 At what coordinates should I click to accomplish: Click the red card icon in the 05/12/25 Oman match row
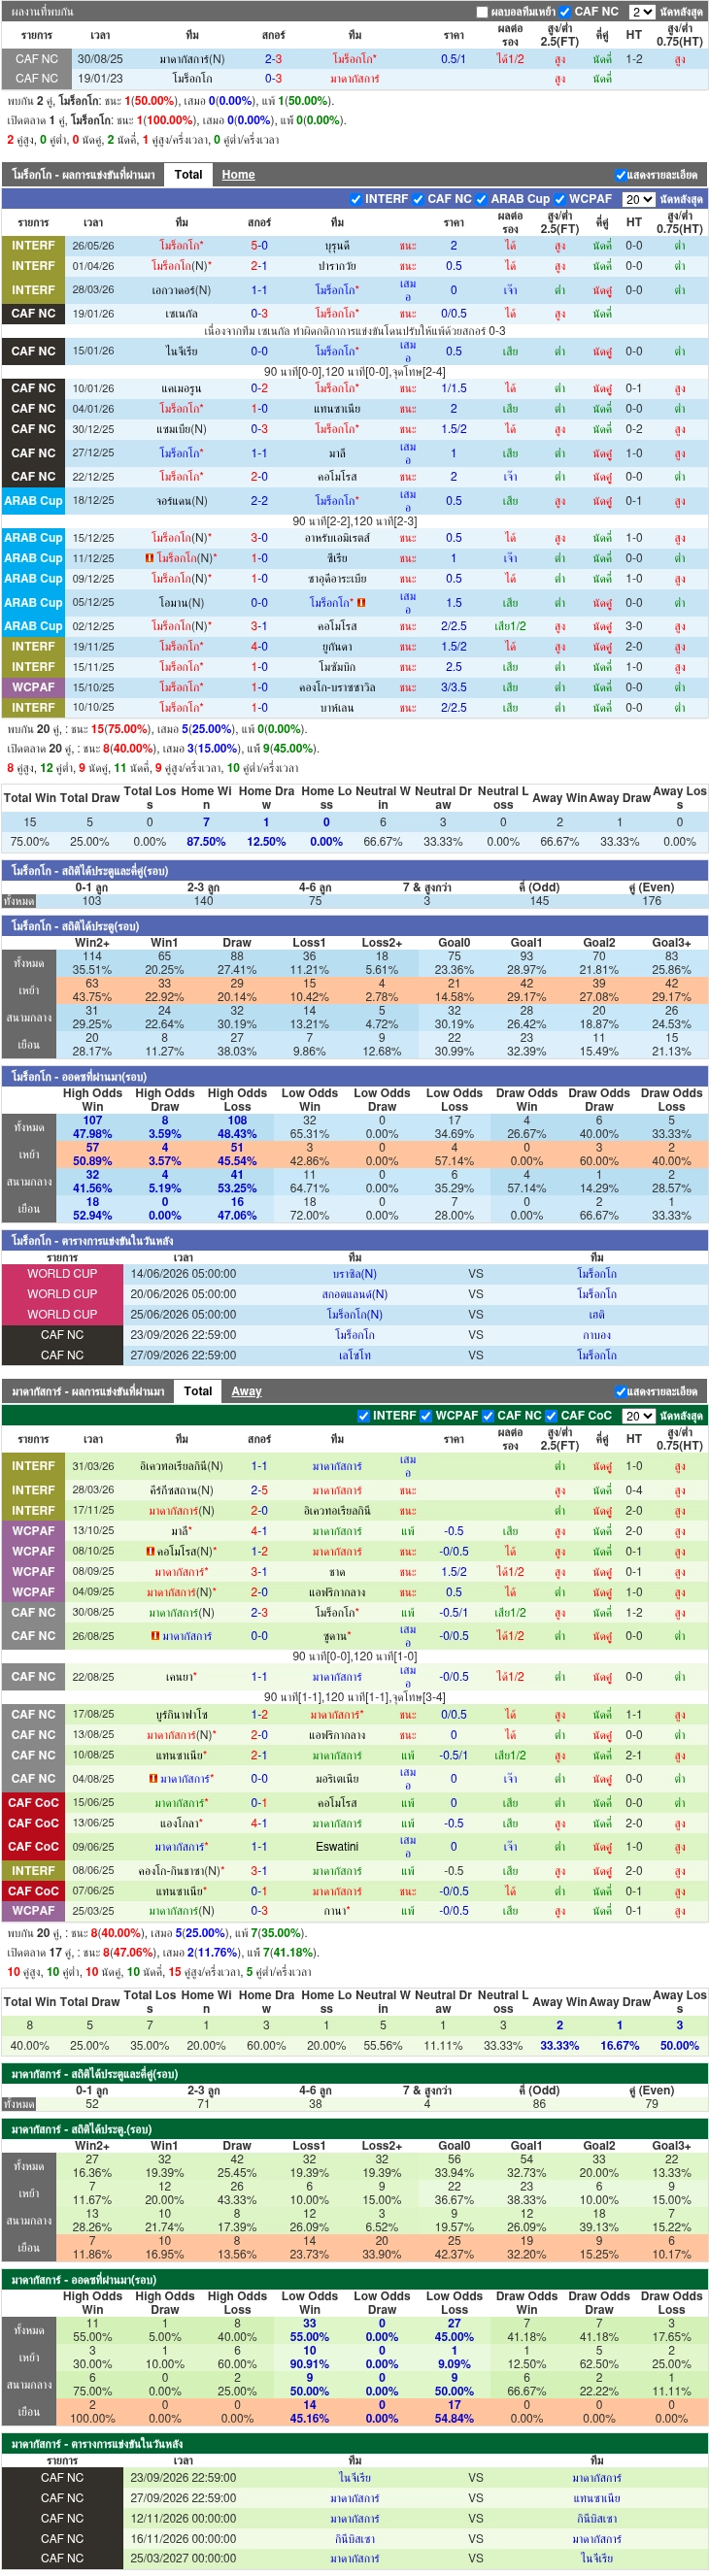tap(361, 603)
